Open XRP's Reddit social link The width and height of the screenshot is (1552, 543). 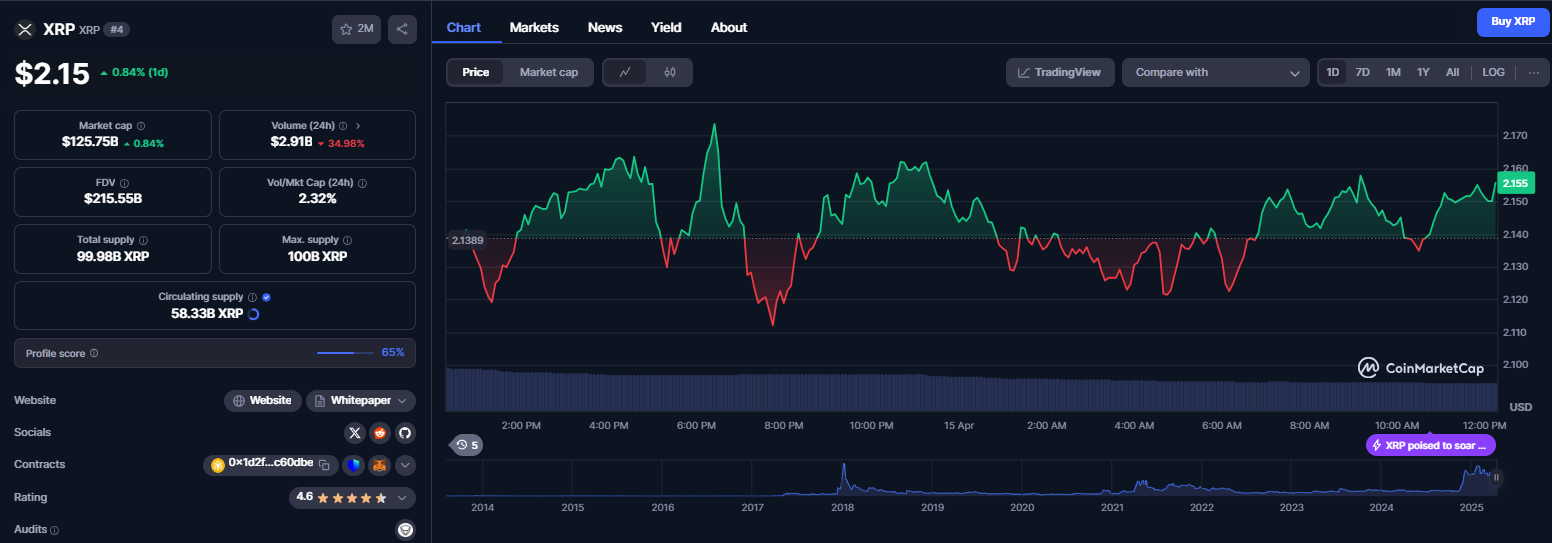tap(379, 433)
